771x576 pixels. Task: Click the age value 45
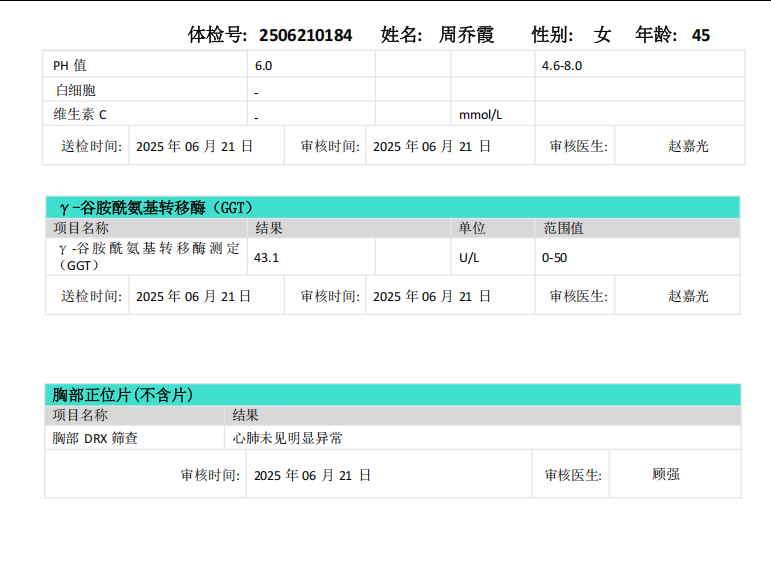tap(701, 35)
